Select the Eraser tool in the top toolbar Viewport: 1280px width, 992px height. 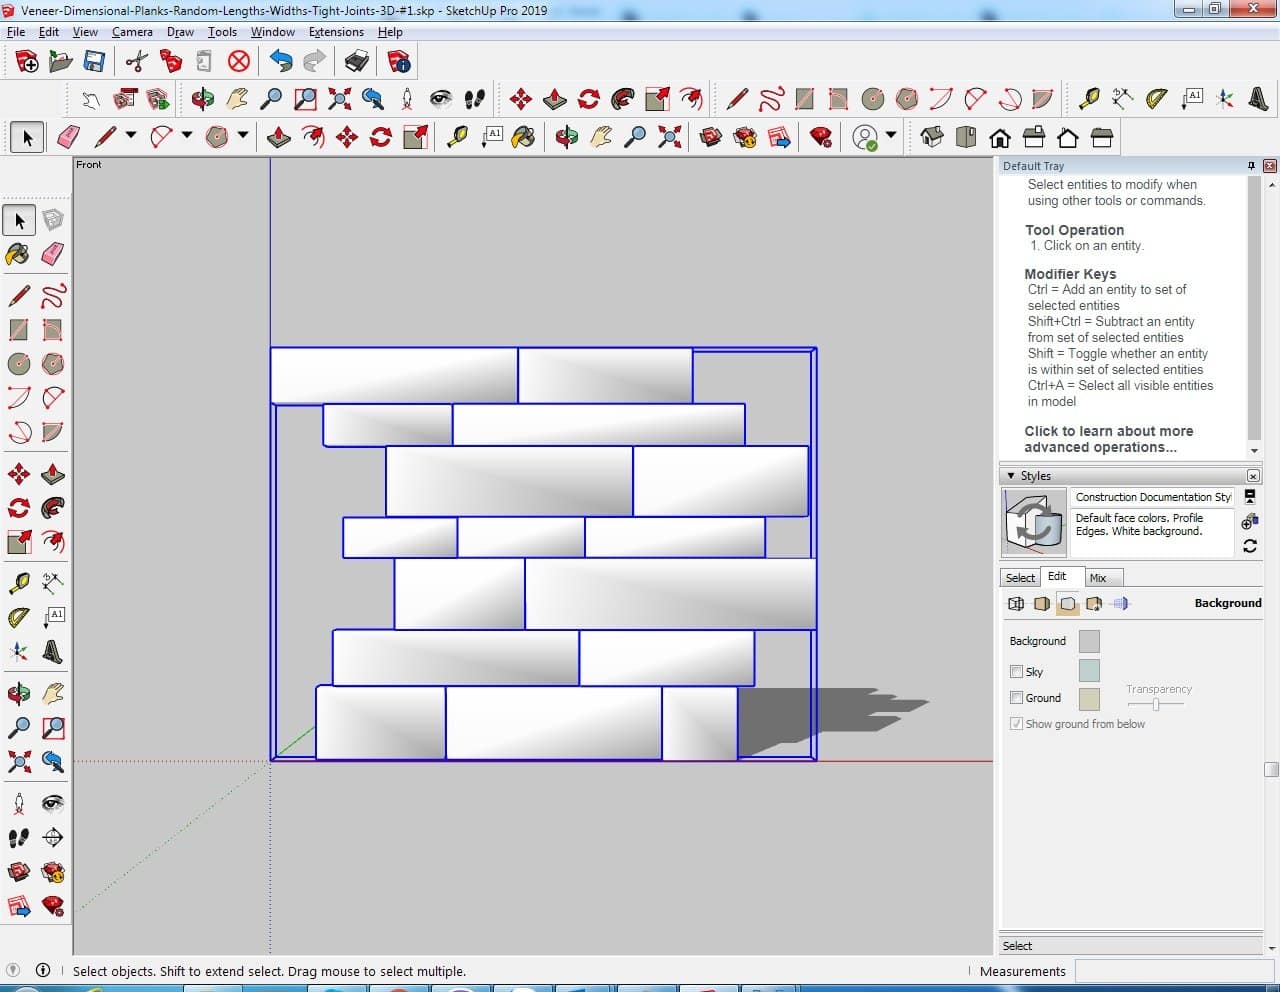coord(69,137)
